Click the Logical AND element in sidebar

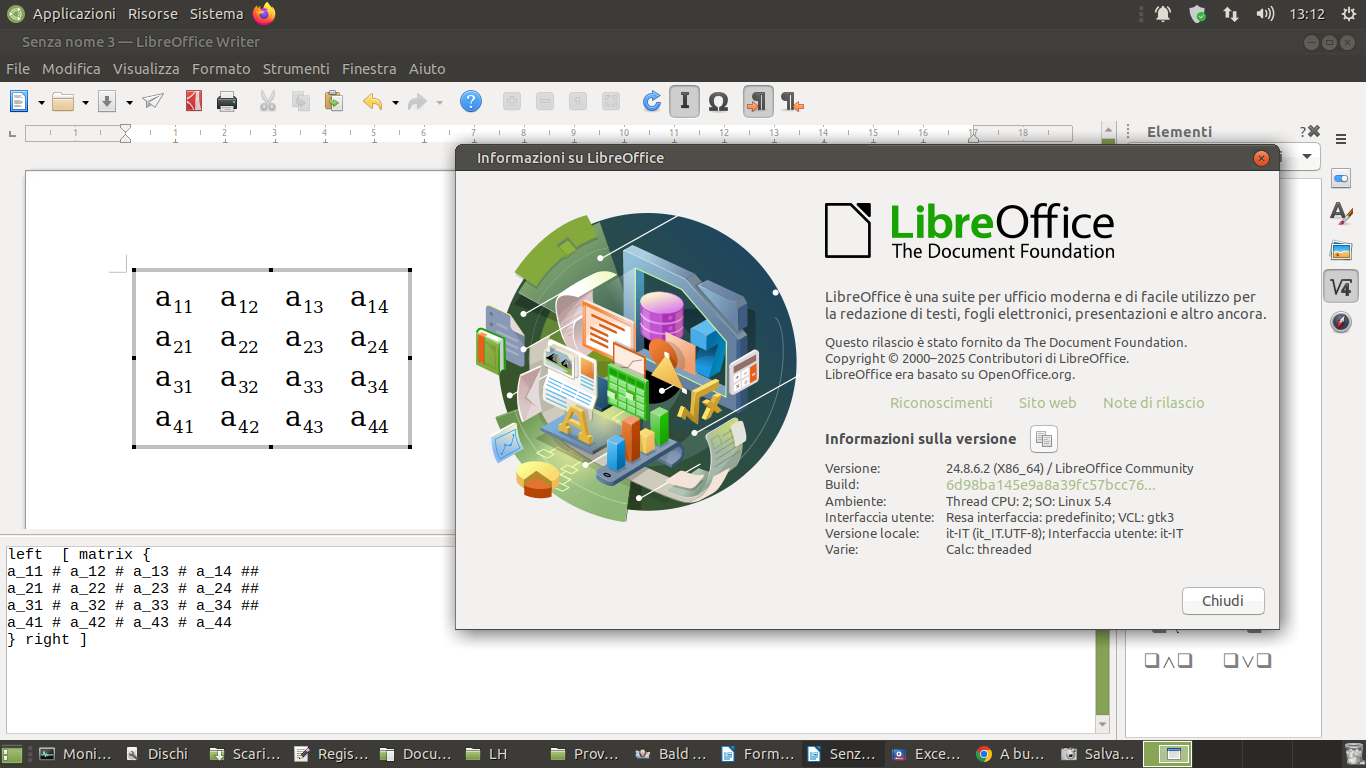[x=1168, y=661]
